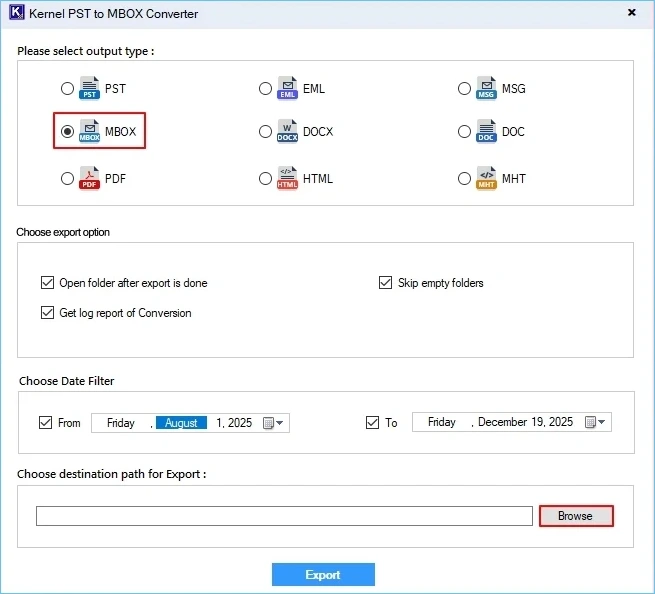Click the 2025 year in From date
This screenshot has height=594, width=655.
[x=240, y=423]
